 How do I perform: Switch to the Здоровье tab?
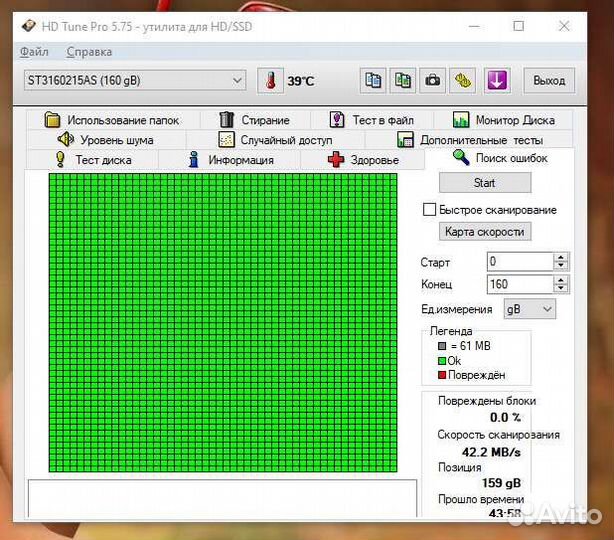(x=363, y=160)
